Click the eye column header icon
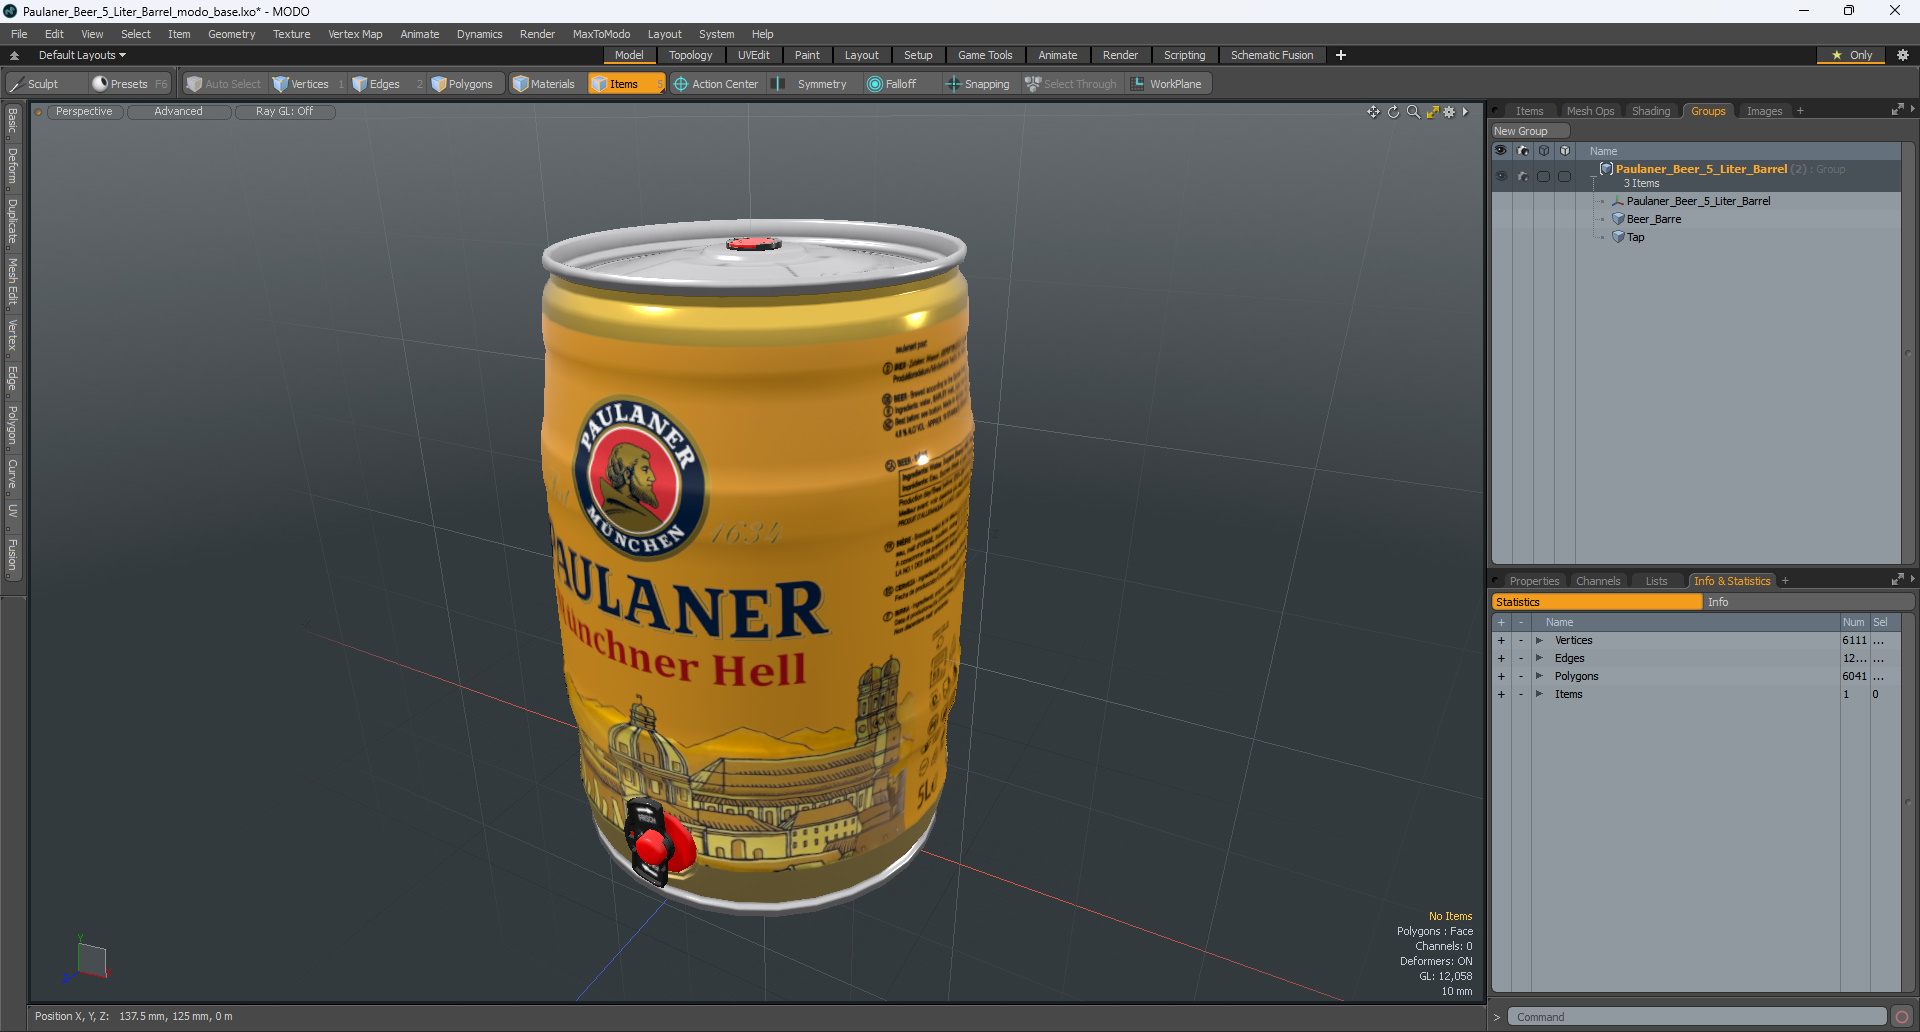The width and height of the screenshot is (1920, 1032). pyautogui.click(x=1501, y=151)
